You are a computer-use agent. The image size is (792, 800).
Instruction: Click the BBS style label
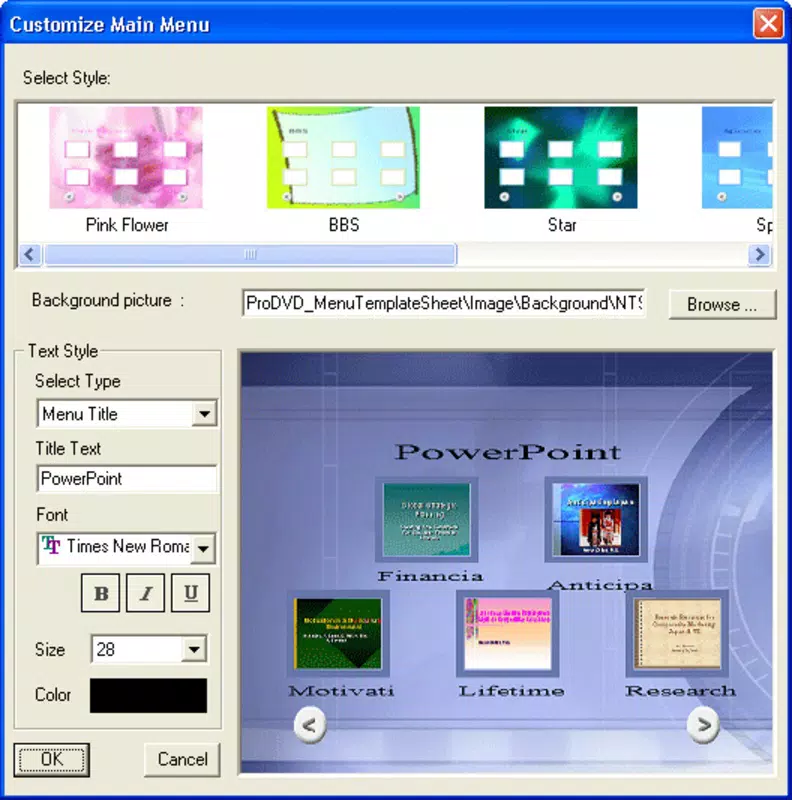coord(344,225)
